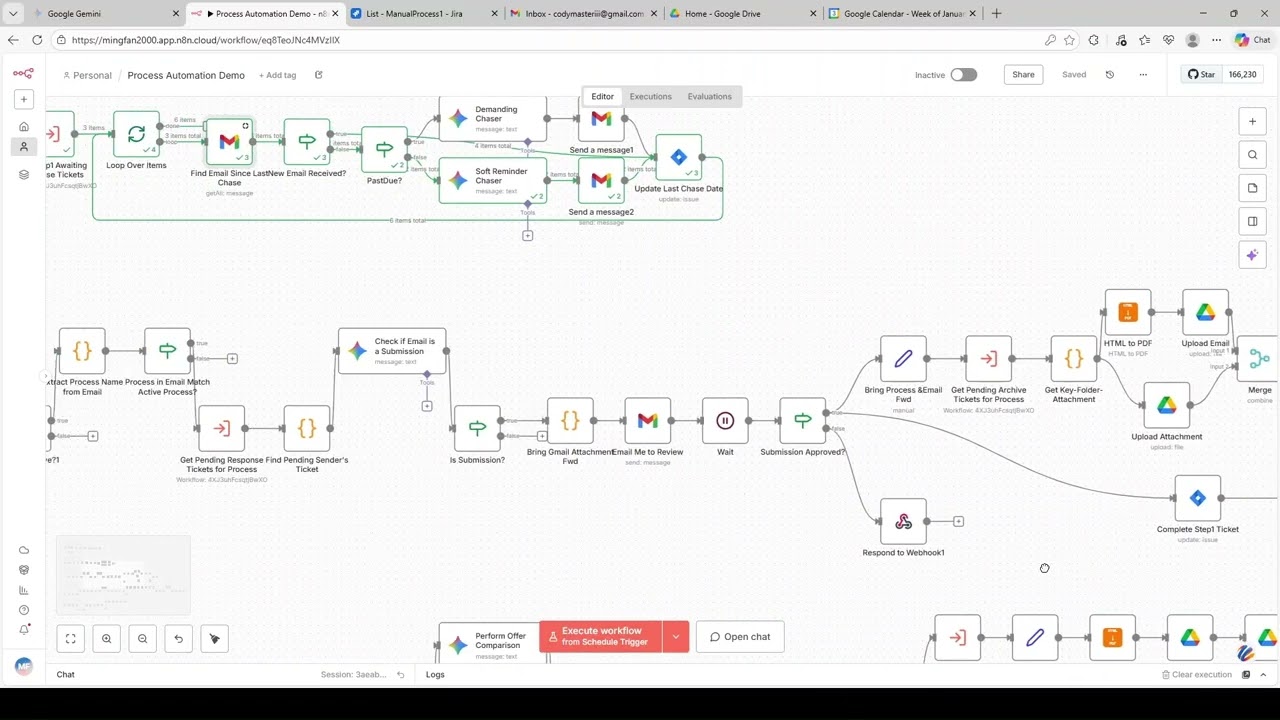The width and height of the screenshot is (1280, 720).
Task: Open the execute workflow trigger dropdown arrow
Action: (x=676, y=636)
